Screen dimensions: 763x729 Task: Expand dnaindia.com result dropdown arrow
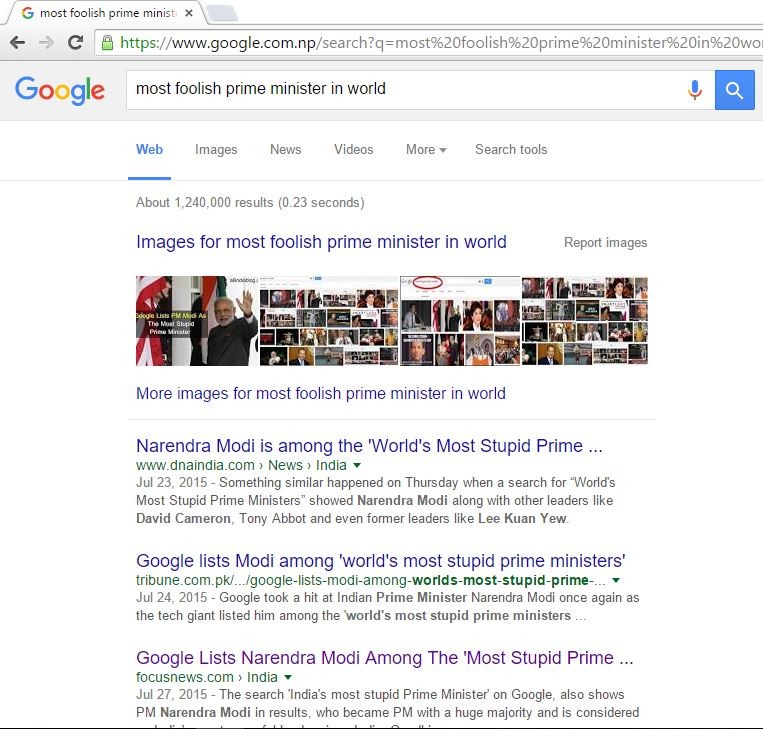357,465
